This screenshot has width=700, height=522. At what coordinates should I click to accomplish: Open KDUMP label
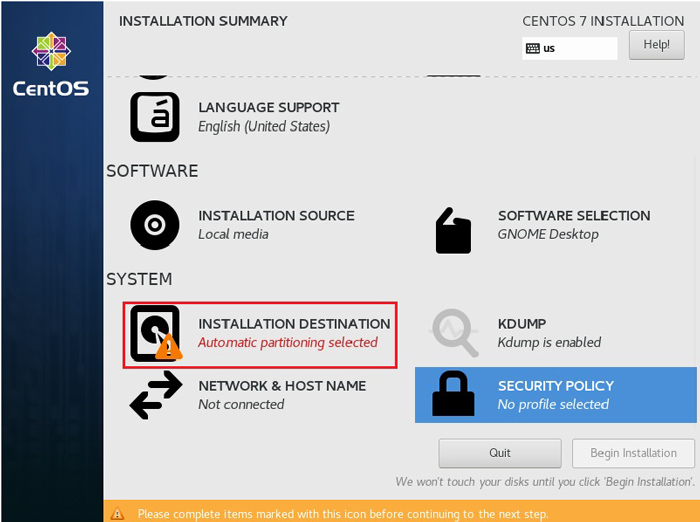[x=522, y=324]
